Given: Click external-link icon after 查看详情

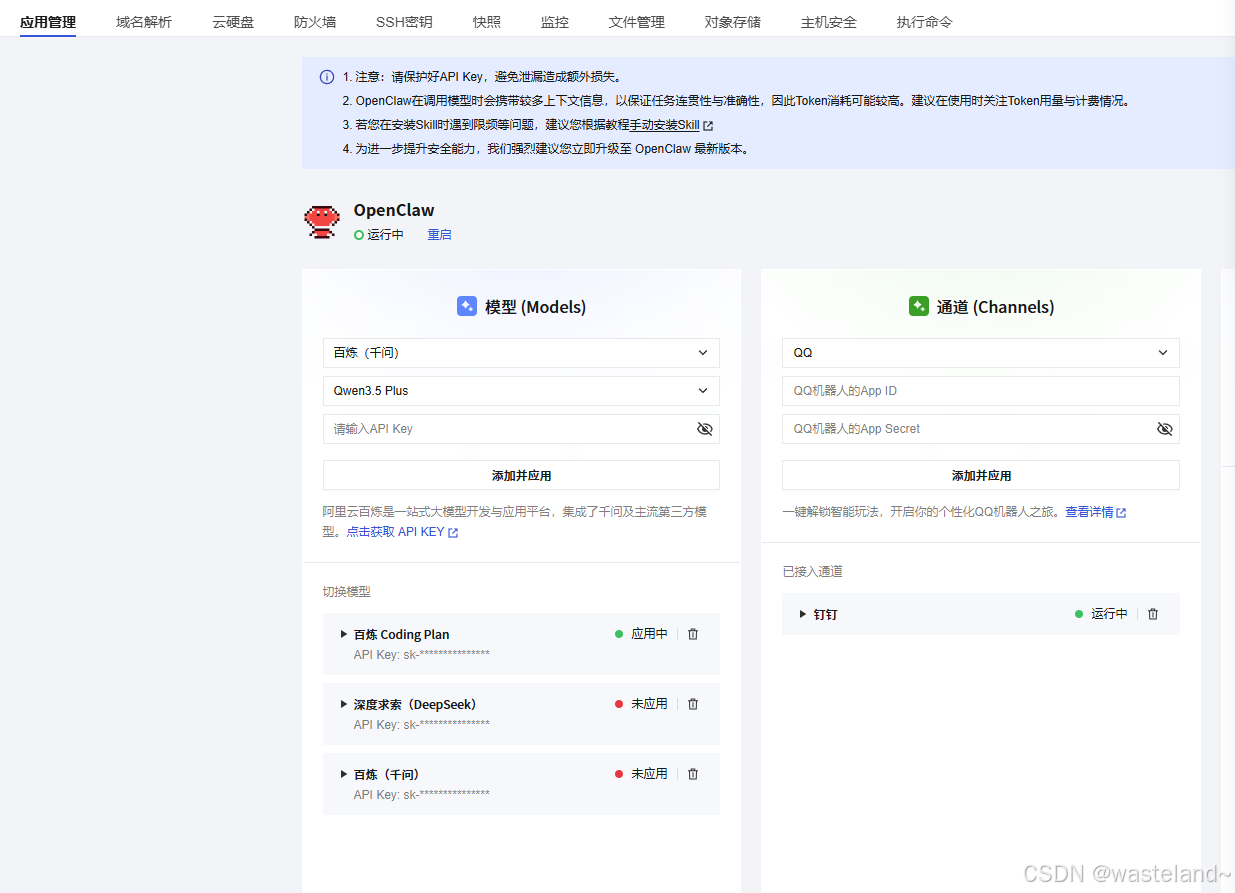Looking at the screenshot, I should point(1121,513).
